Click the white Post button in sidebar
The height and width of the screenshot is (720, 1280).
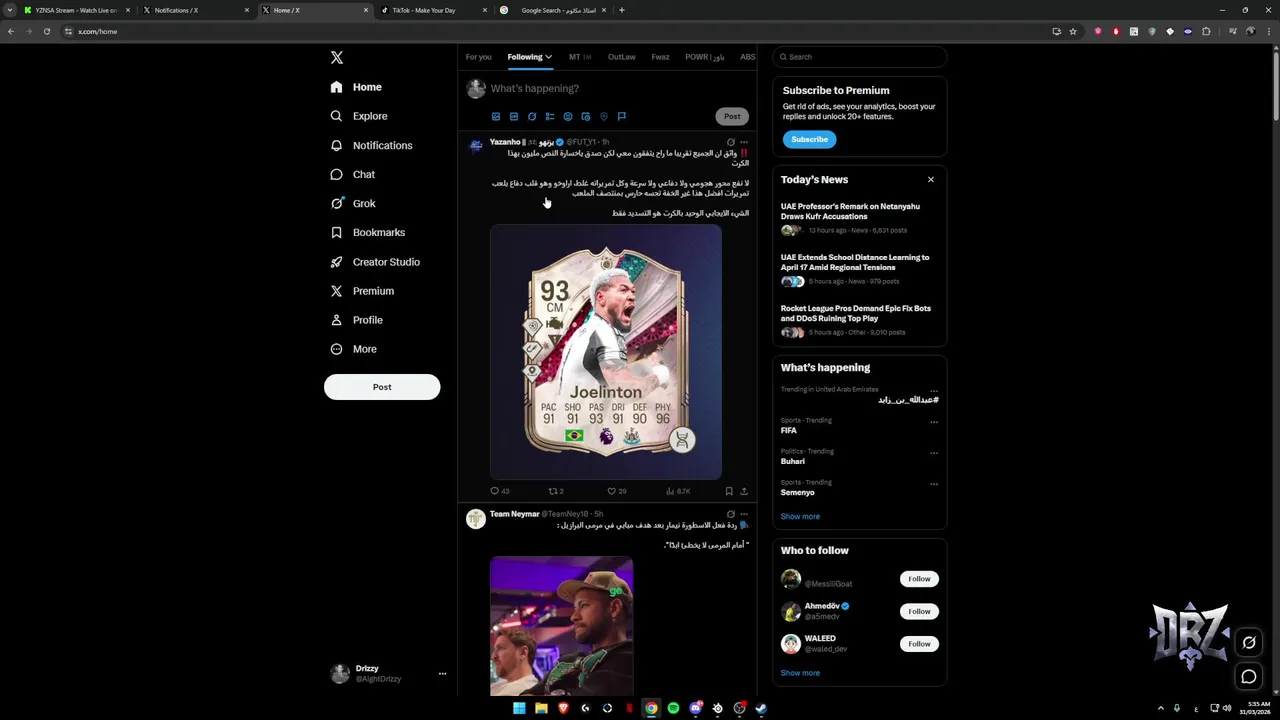tap(382, 387)
